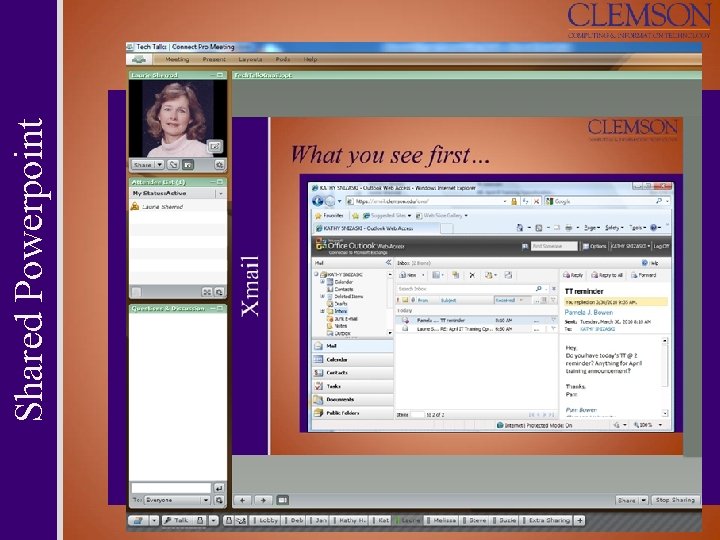Toggle the camera icon in camera pod
Image resolution: width=720 pixels, height=540 pixels.
(x=188, y=164)
